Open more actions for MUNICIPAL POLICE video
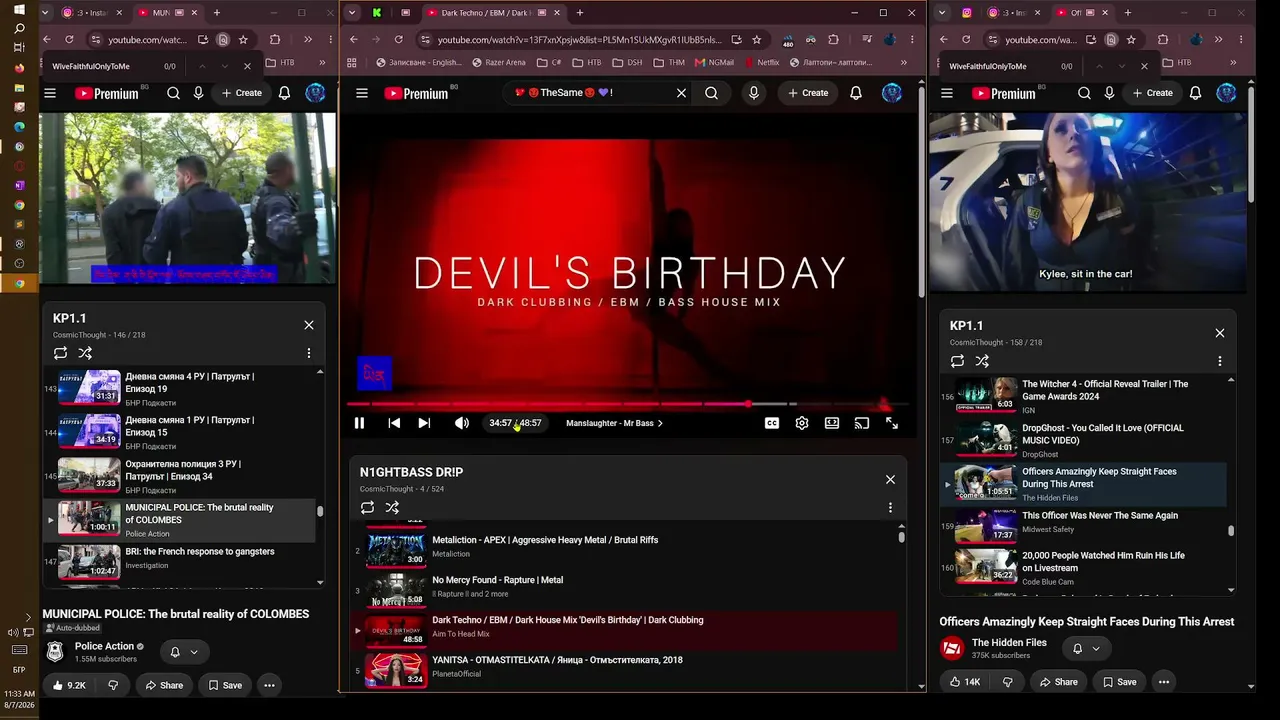 269,685
